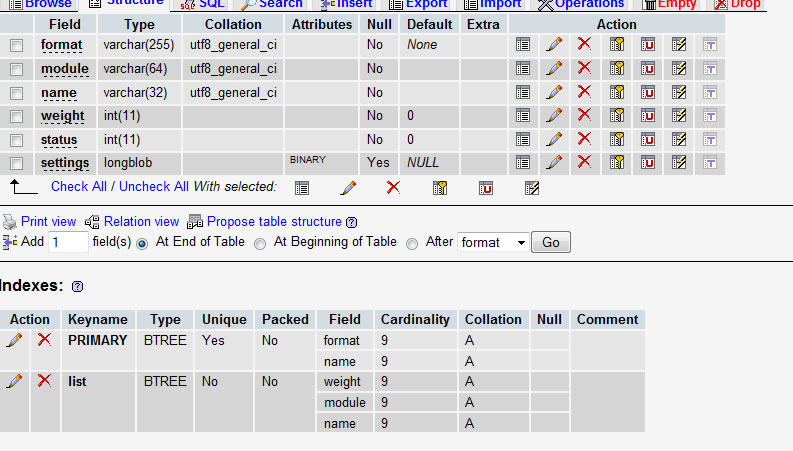Screen dimensions: 793x451
Task: Click browse distinct values icon for name field
Action: coord(522,92)
